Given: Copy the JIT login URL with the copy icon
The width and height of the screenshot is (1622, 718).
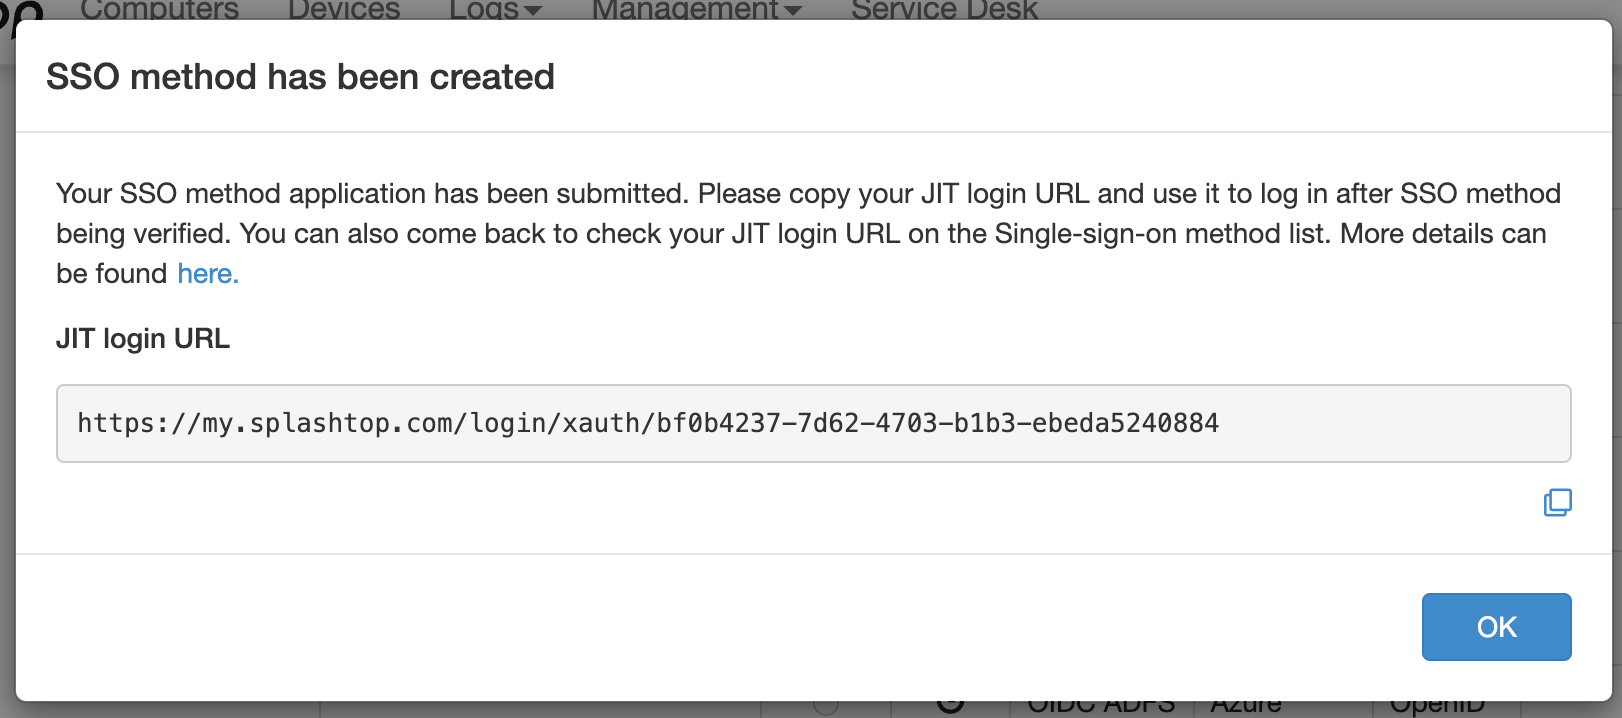Looking at the screenshot, I should pos(1557,502).
